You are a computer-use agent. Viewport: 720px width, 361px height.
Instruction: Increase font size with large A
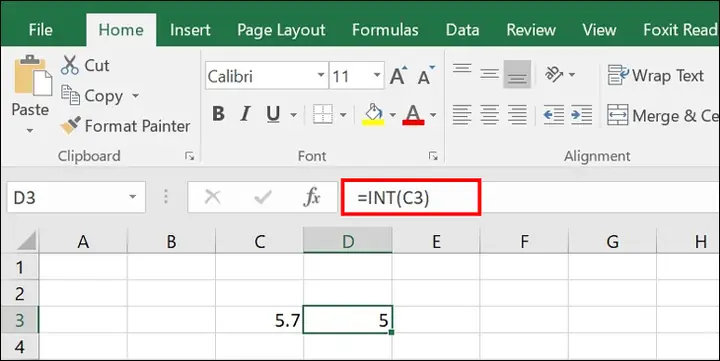click(x=398, y=76)
